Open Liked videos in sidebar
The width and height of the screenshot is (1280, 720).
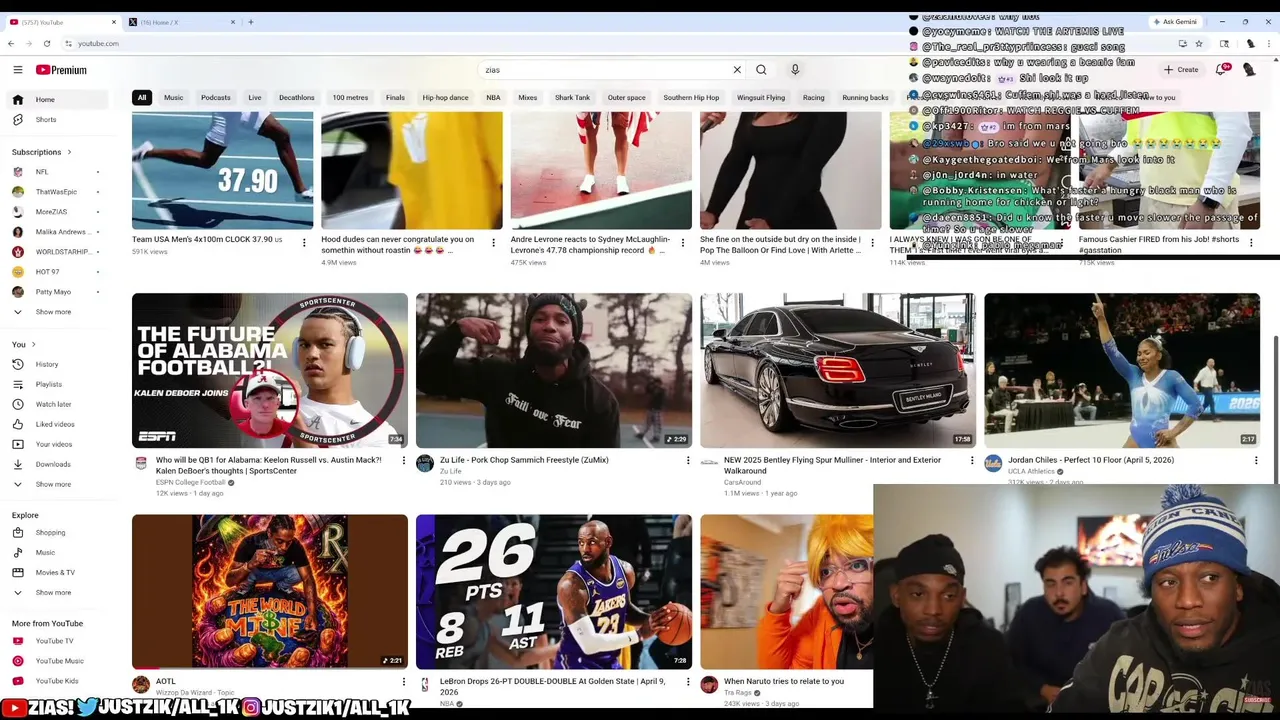(55, 424)
